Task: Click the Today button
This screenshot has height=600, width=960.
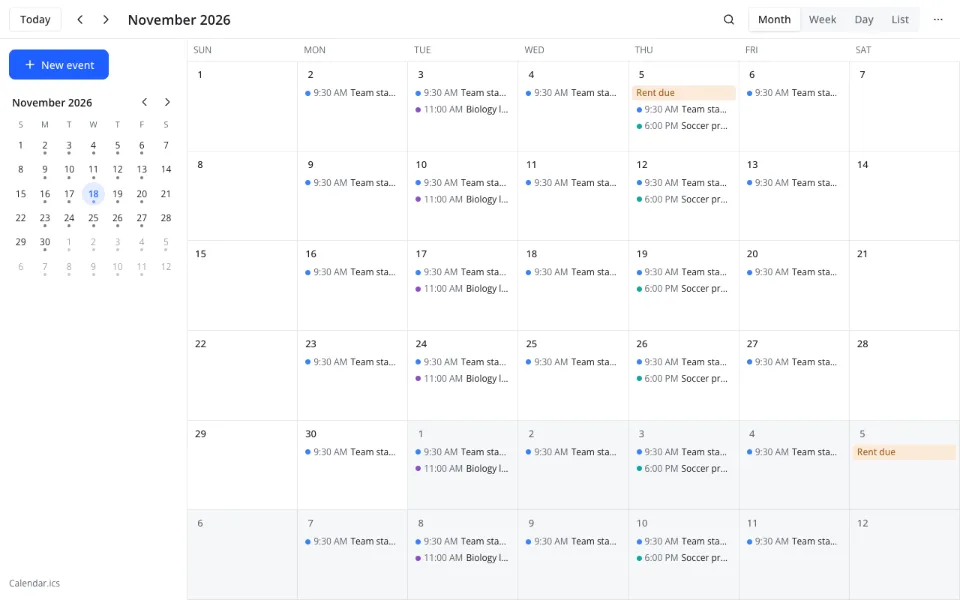Action: point(35,20)
